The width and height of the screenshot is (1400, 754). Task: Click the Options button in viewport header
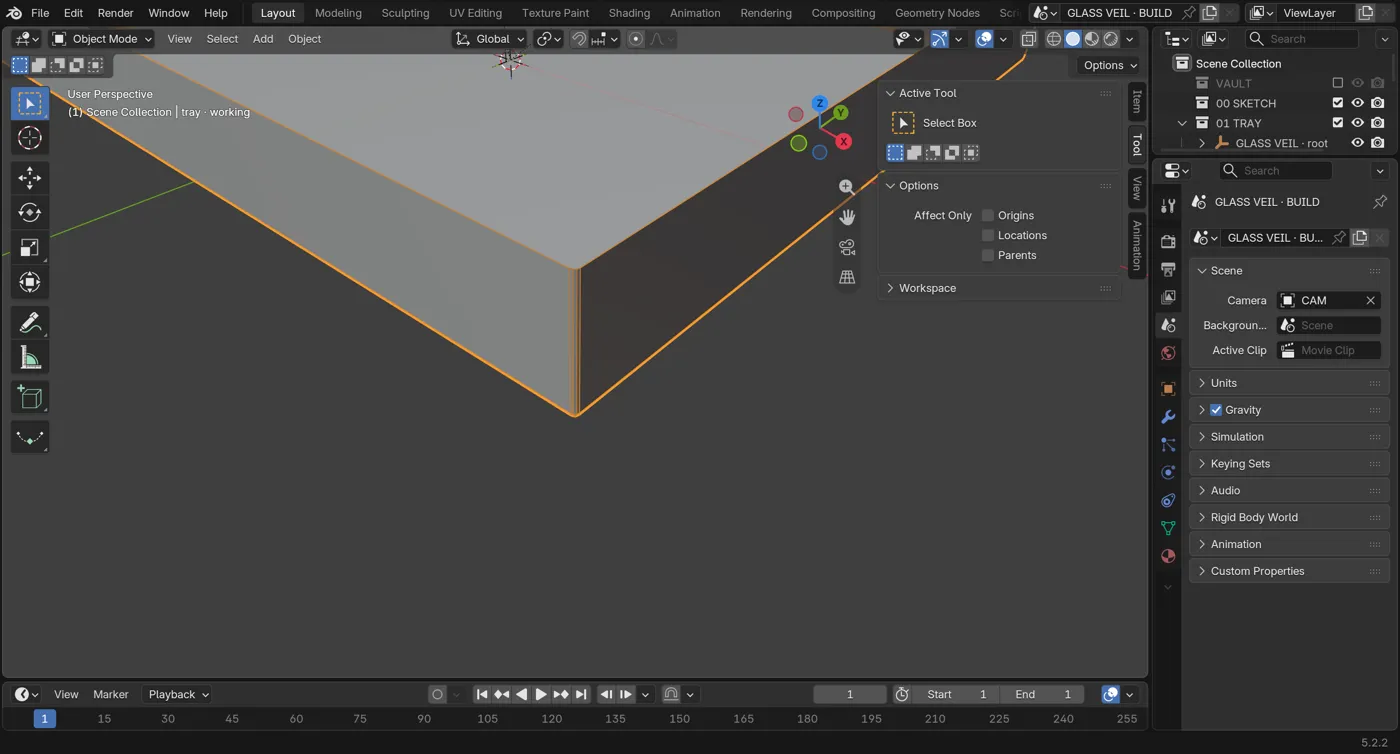pos(1109,65)
